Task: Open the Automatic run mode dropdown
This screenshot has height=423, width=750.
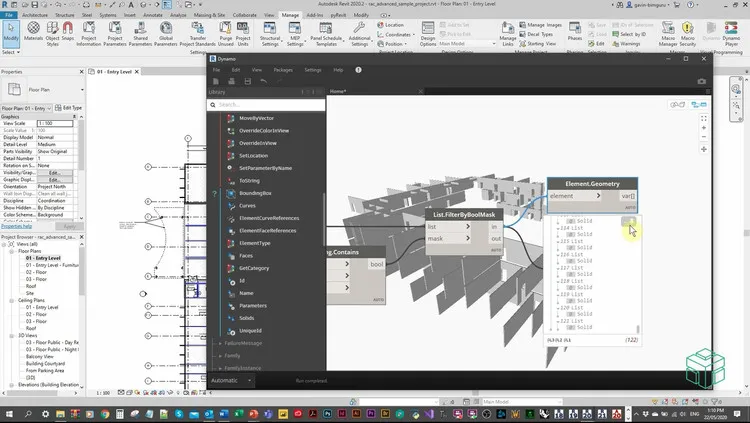Action: [x=231, y=380]
